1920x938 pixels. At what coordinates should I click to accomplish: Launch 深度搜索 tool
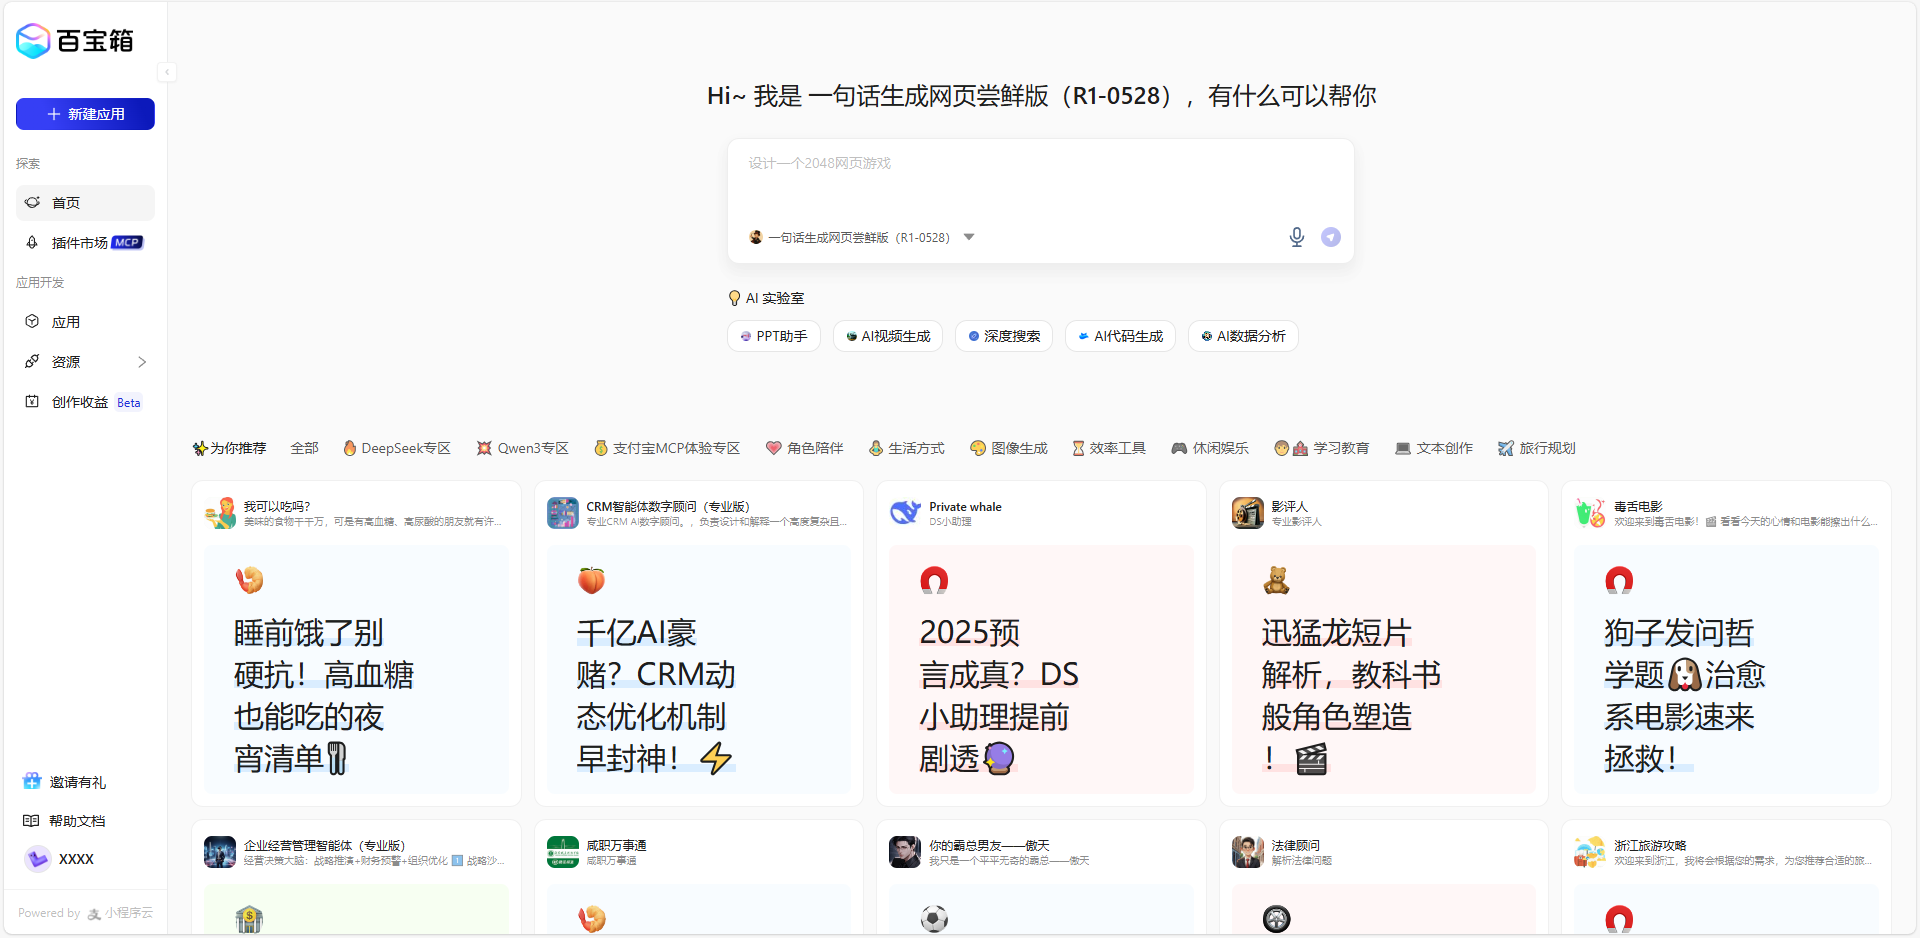tap(1004, 336)
